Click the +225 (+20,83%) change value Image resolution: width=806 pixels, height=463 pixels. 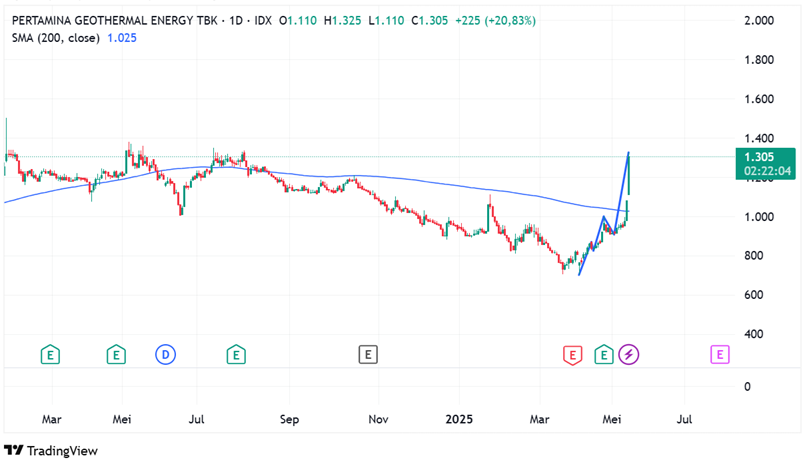(496, 21)
